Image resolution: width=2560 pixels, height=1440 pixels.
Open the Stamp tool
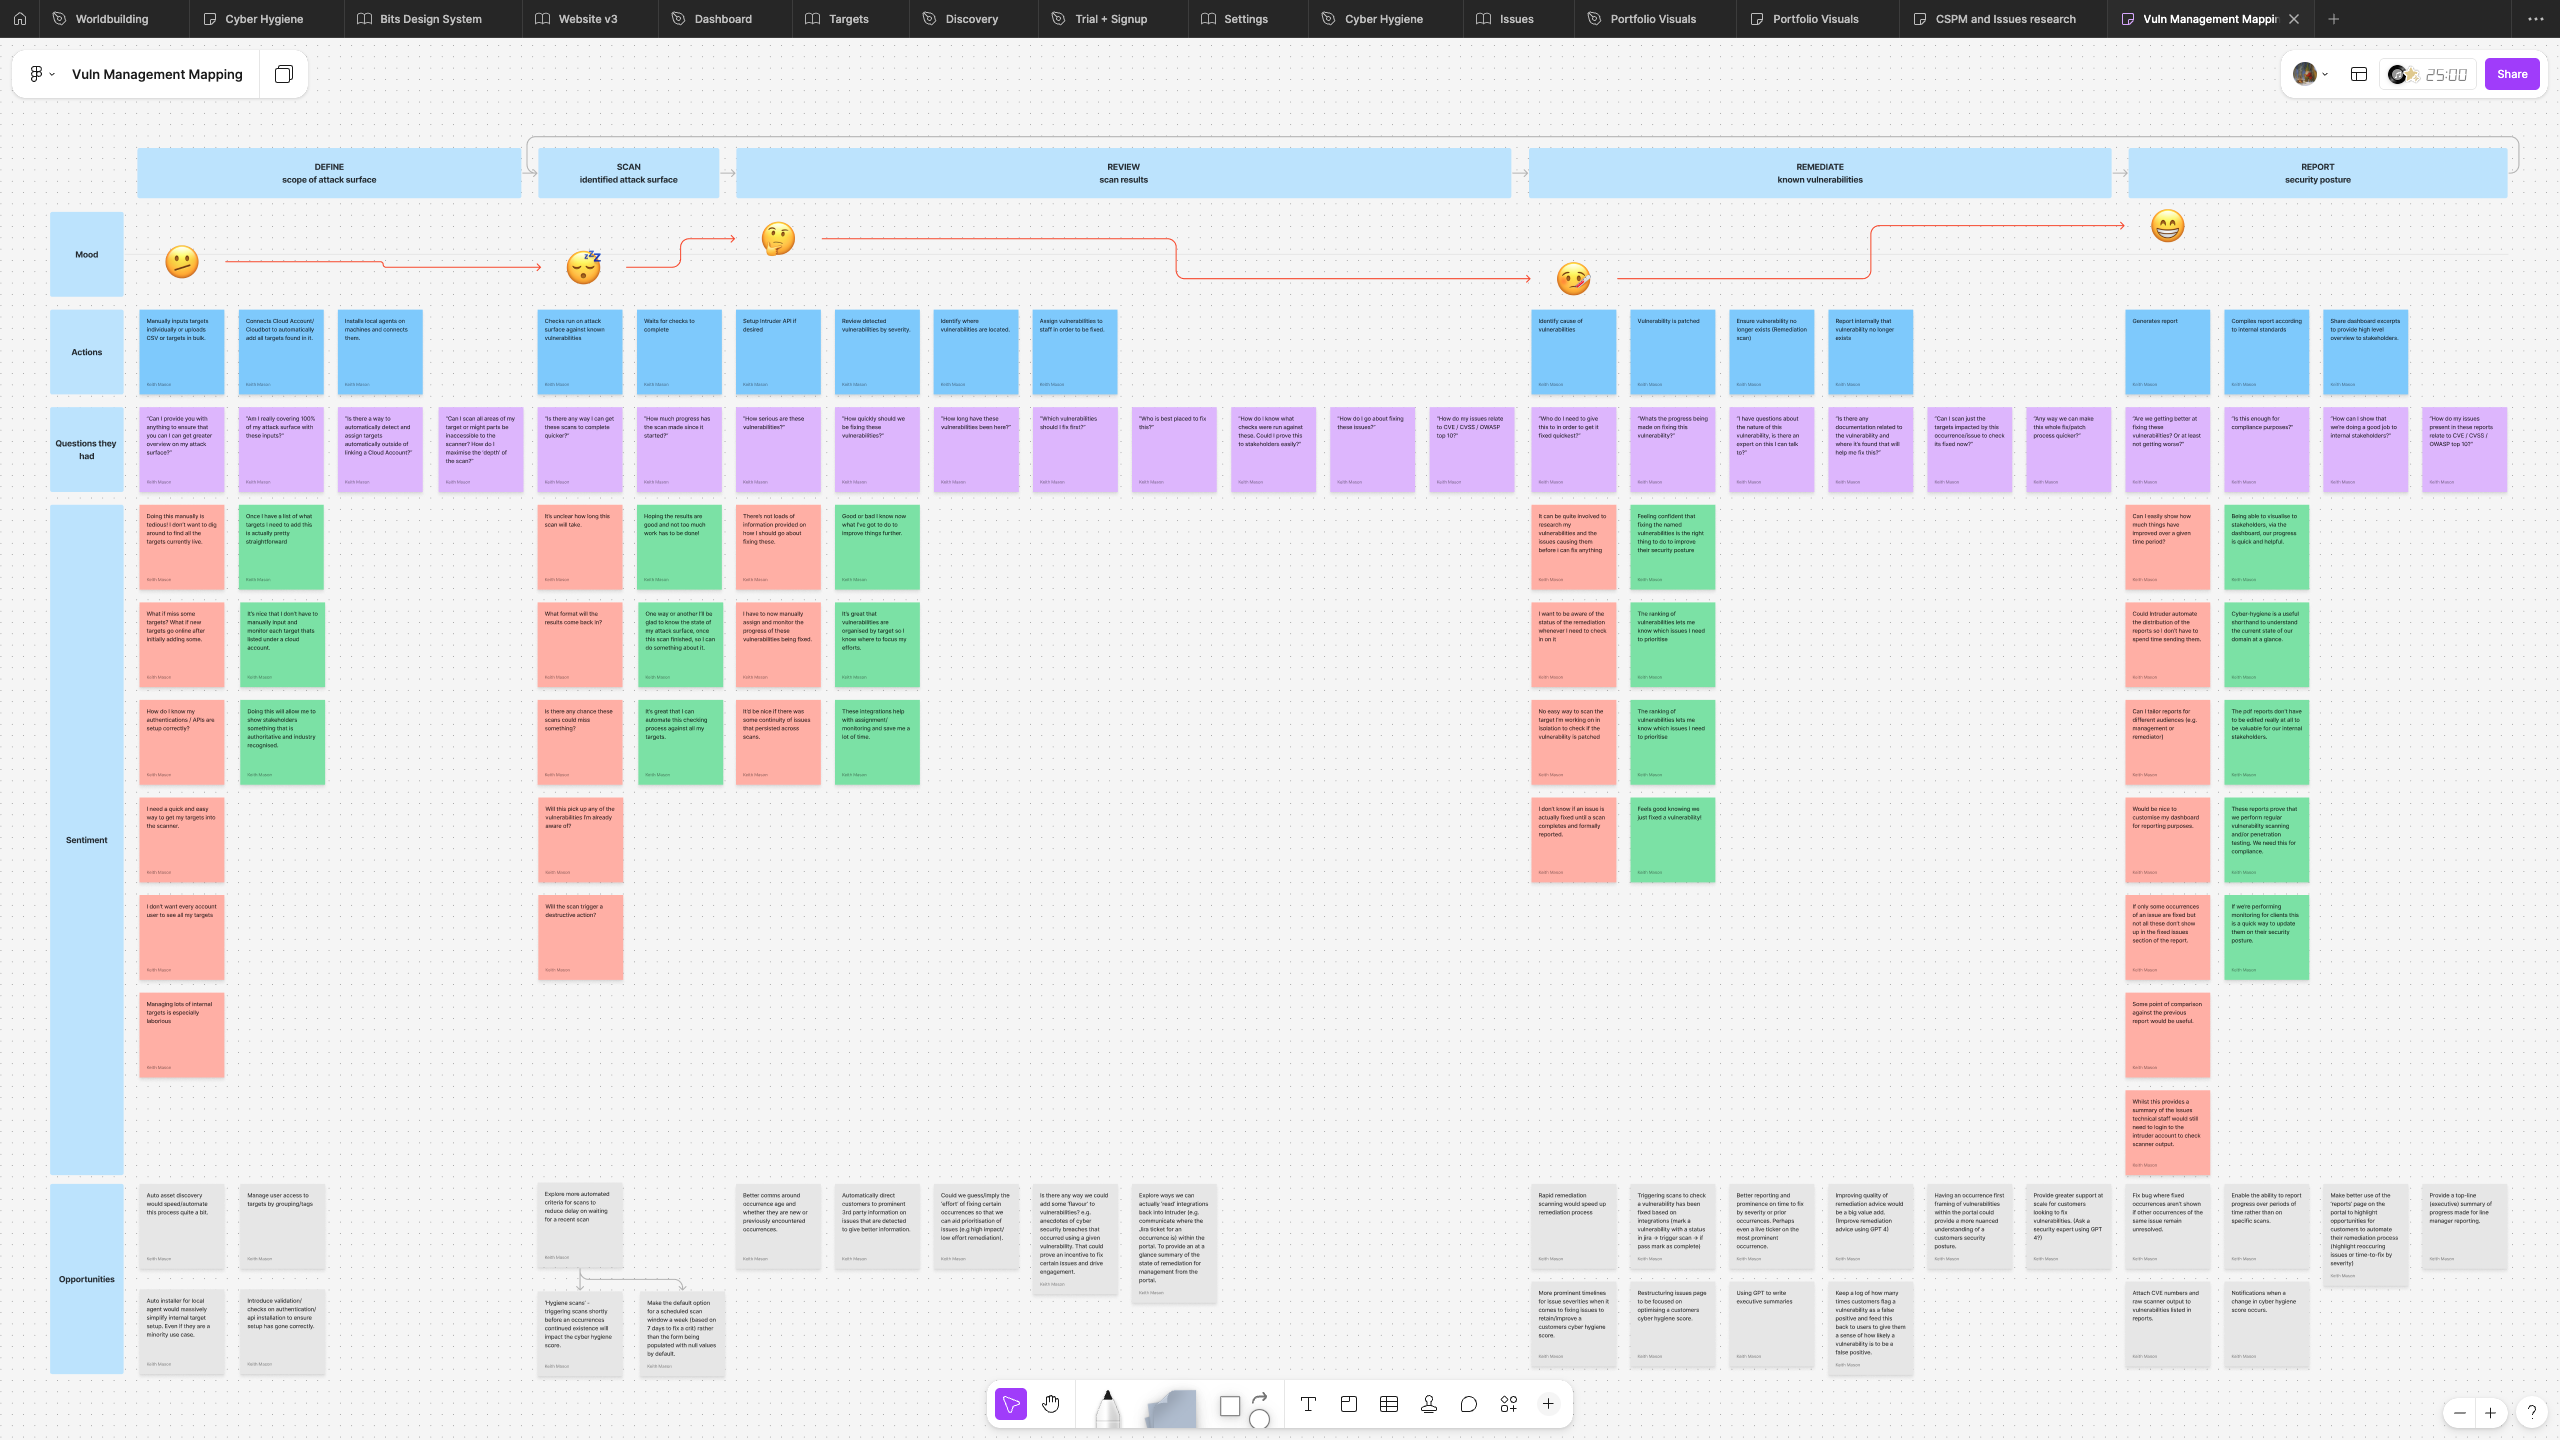pyautogui.click(x=1429, y=1404)
